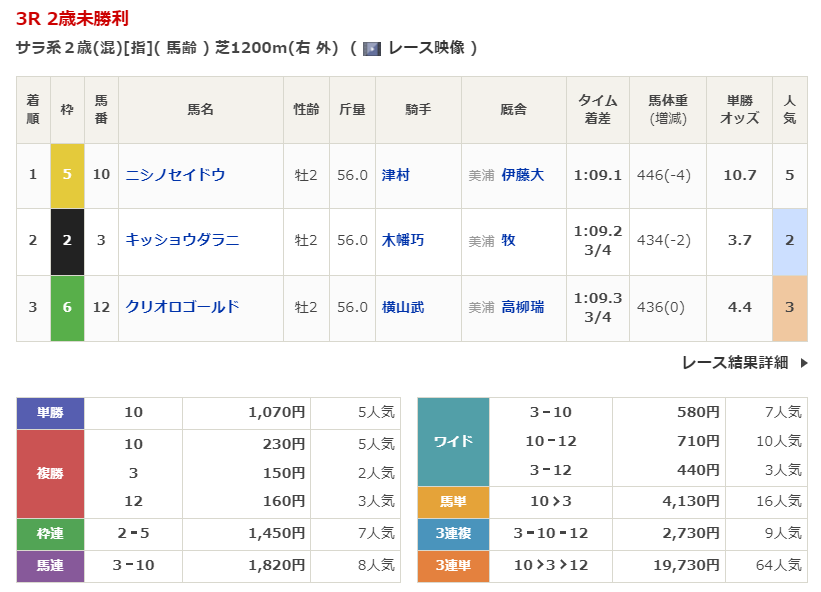Screen dimensions: 821x592
Task: View jockey 木幡巧 profile
Action: point(403,240)
